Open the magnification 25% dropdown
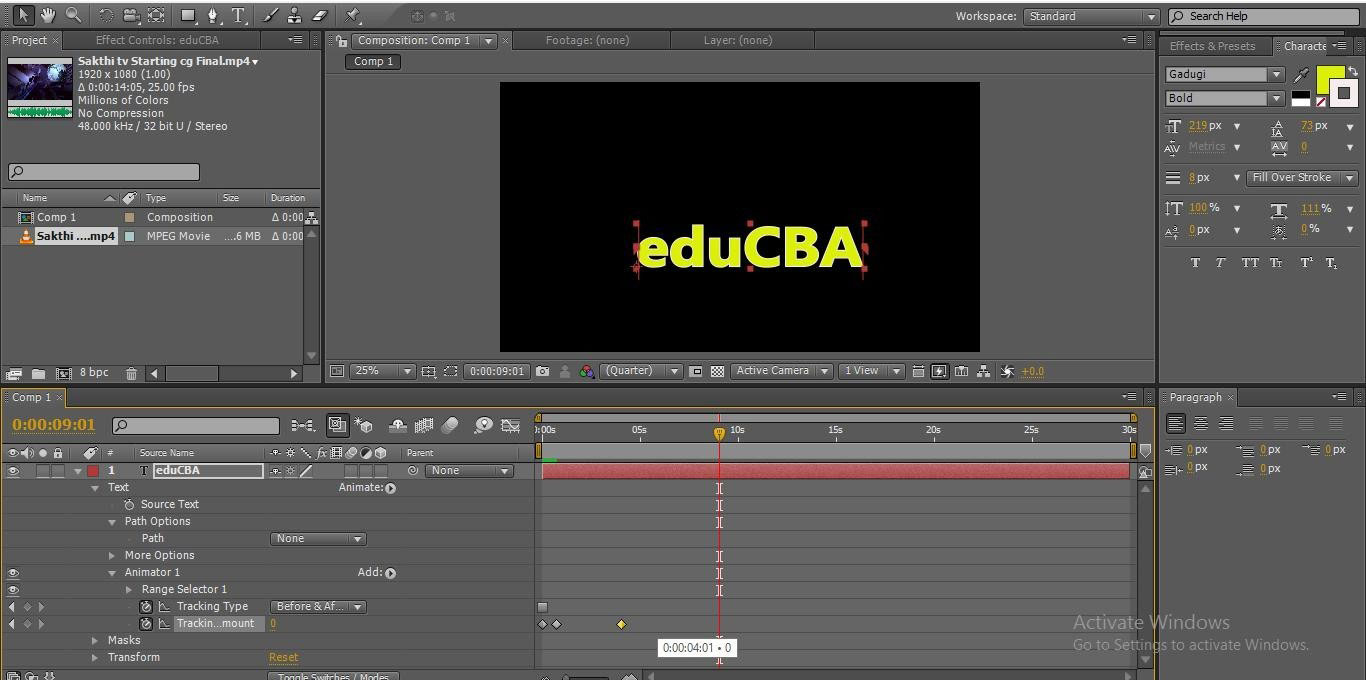Screen dimensions: 1366x680 click(x=382, y=371)
